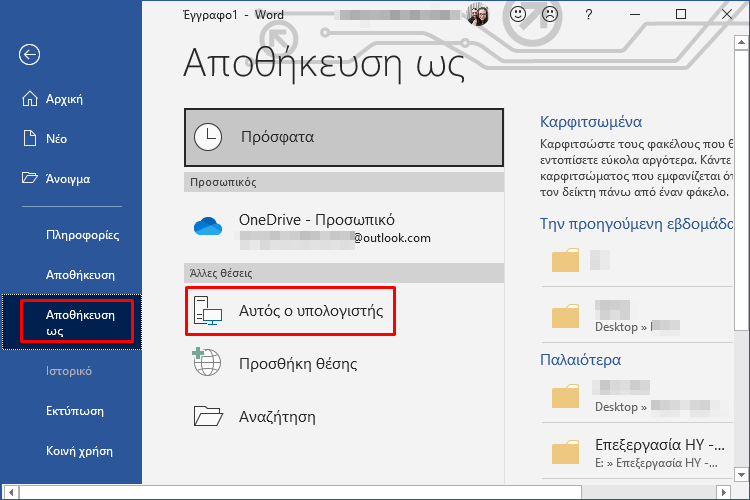
Task: Click the Την προηγούμενη εβδομάδα heading
Action: point(636,224)
